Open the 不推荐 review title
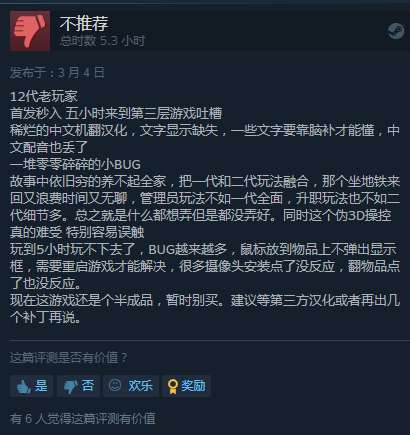Viewport: 410px width, 435px height. pos(84,23)
